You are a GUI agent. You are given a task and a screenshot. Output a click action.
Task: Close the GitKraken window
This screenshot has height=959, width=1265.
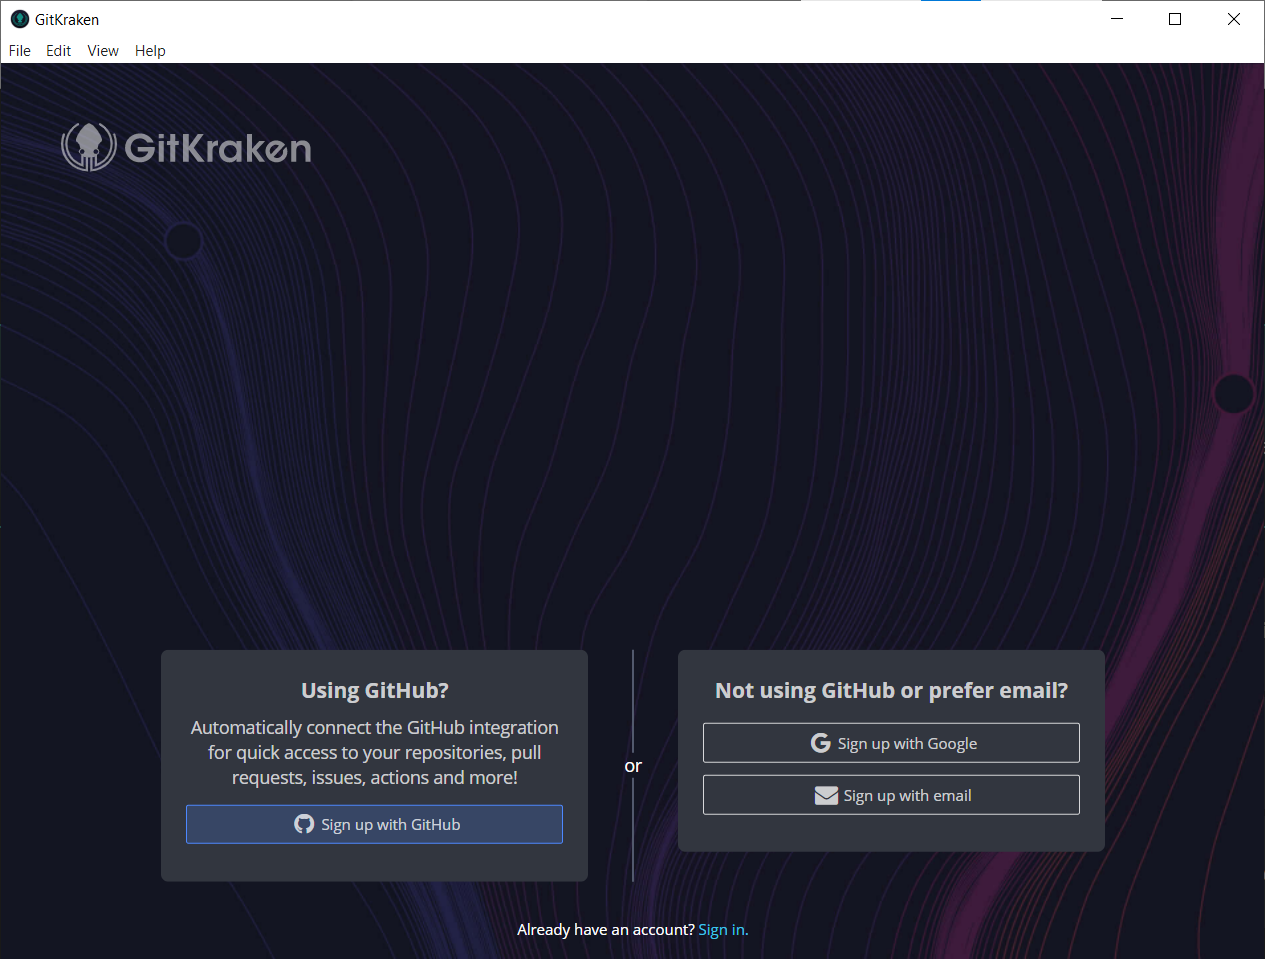point(1234,19)
